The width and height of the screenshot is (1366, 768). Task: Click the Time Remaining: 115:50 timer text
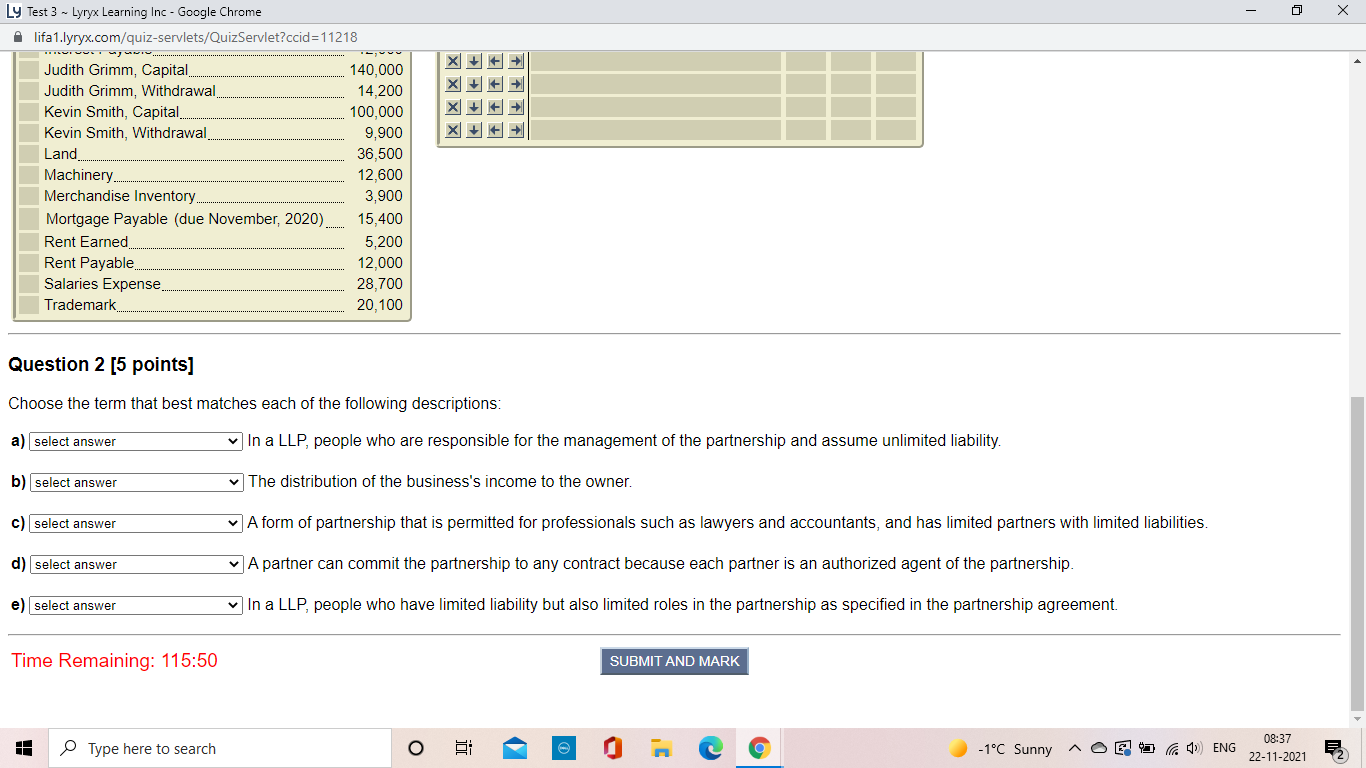point(114,661)
